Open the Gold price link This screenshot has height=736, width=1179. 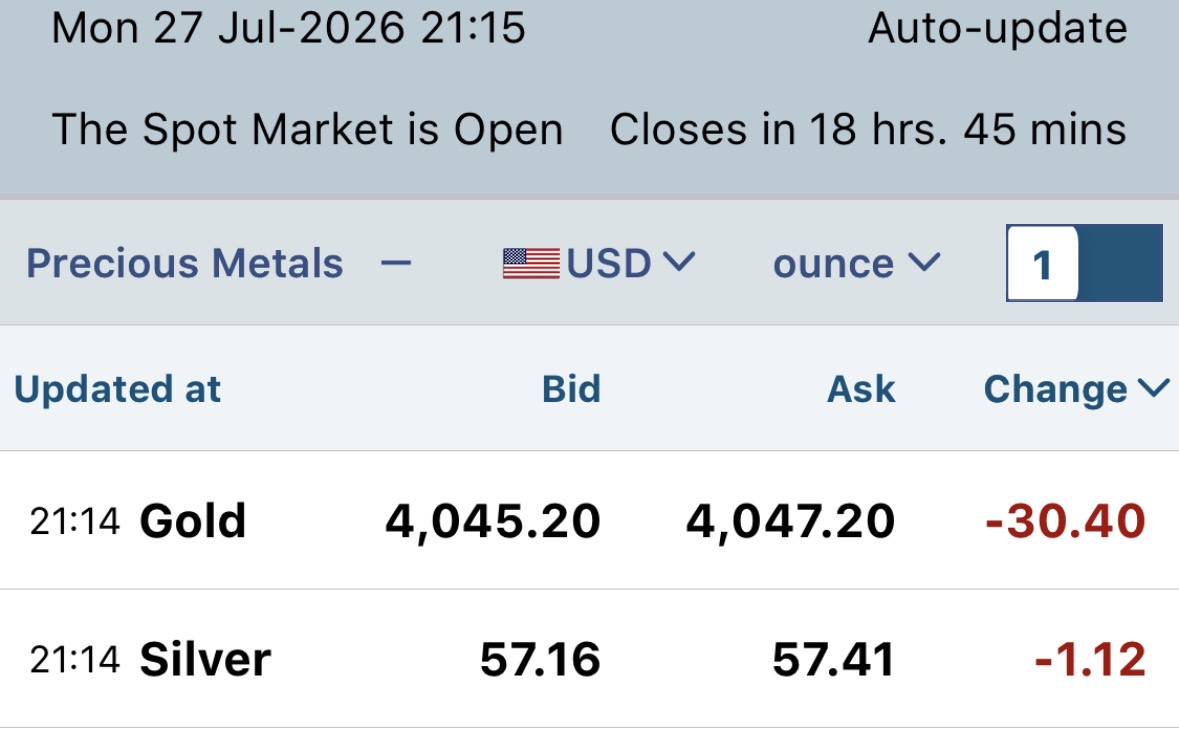point(192,520)
